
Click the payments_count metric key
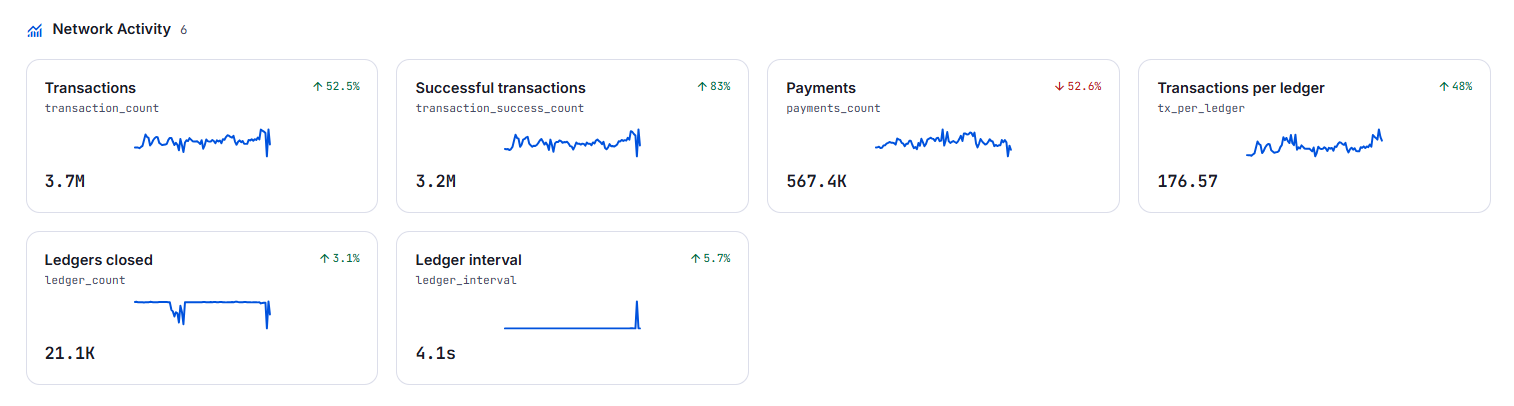pyautogui.click(x=834, y=108)
